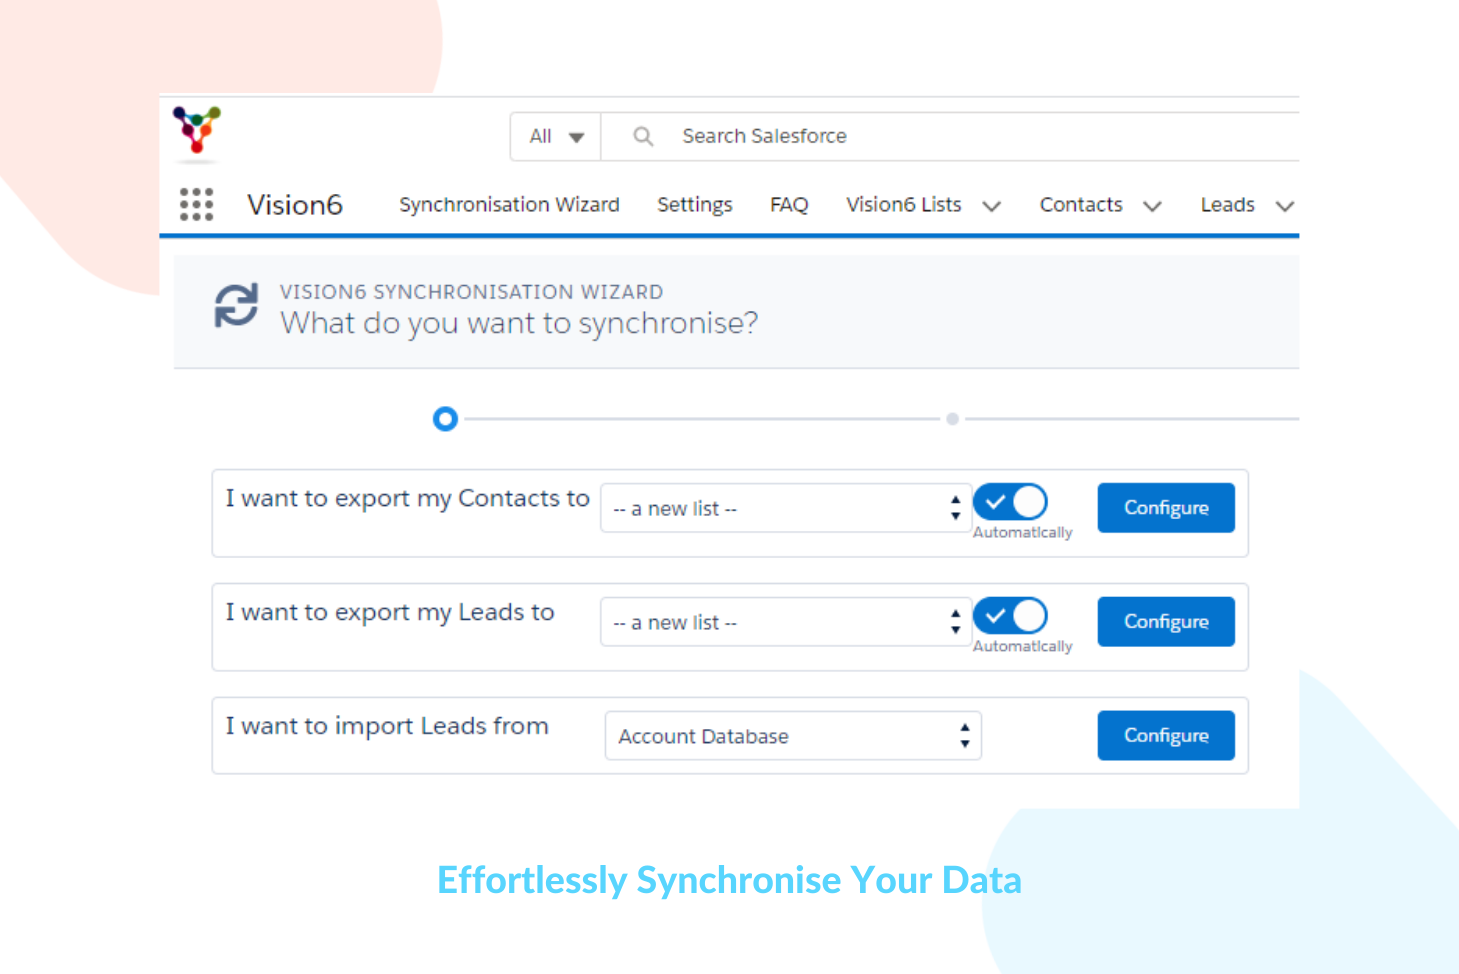The image size is (1459, 974).
Task: Open the Synchronisation Wizard tab
Action: pyautogui.click(x=509, y=204)
